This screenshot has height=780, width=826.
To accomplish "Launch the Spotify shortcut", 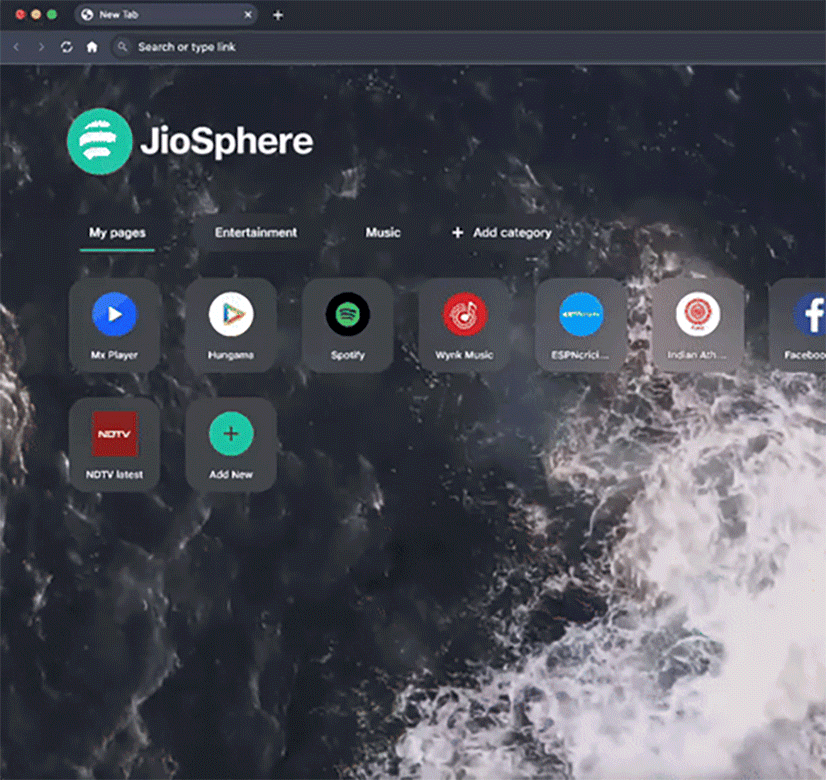I will coord(348,325).
